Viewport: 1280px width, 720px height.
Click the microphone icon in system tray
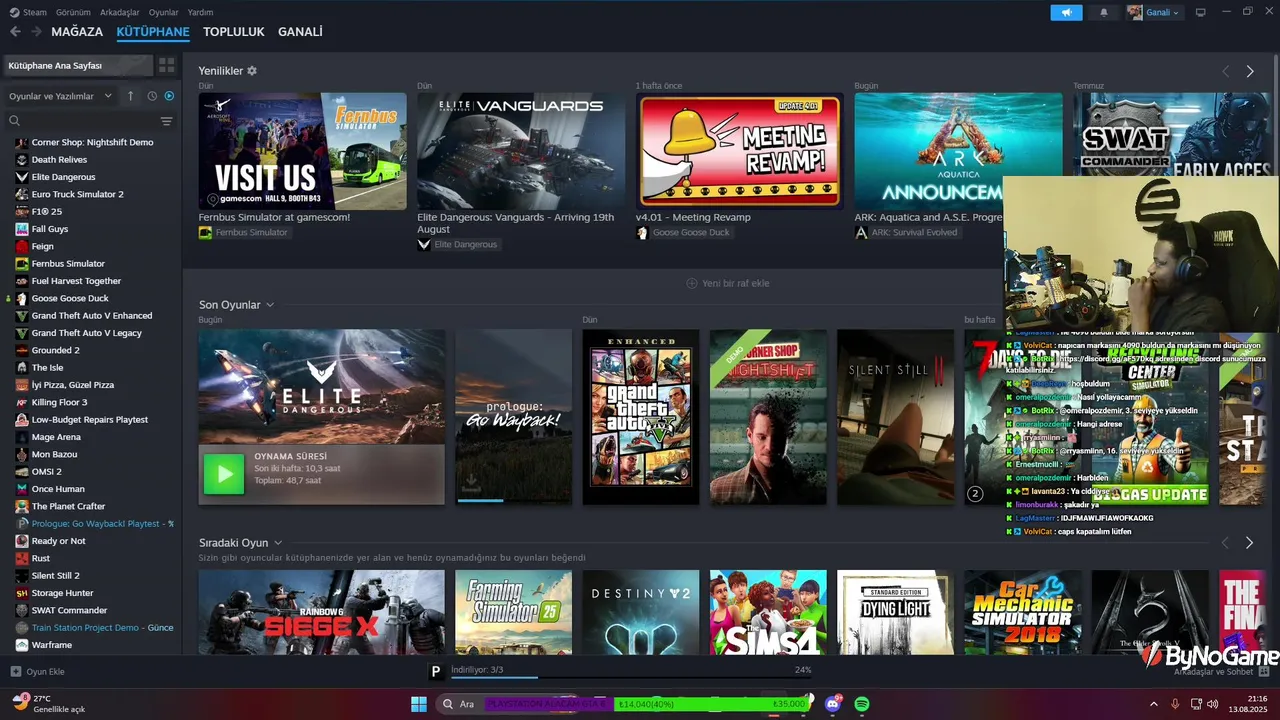1176,704
